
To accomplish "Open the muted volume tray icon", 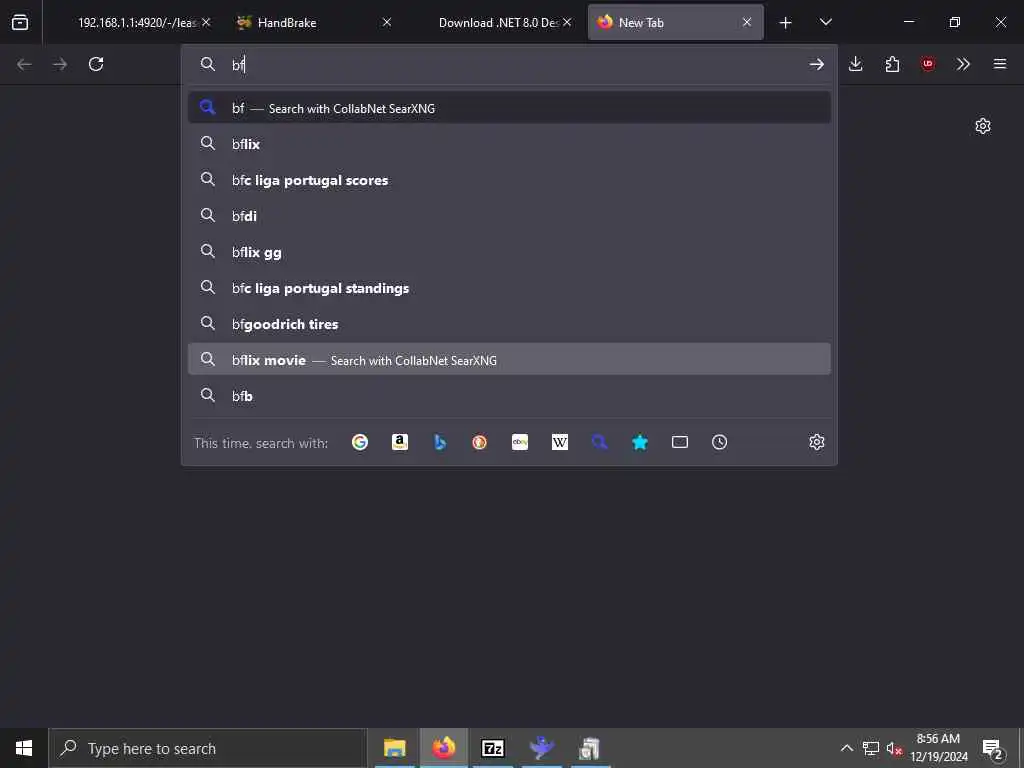I will click(895, 748).
